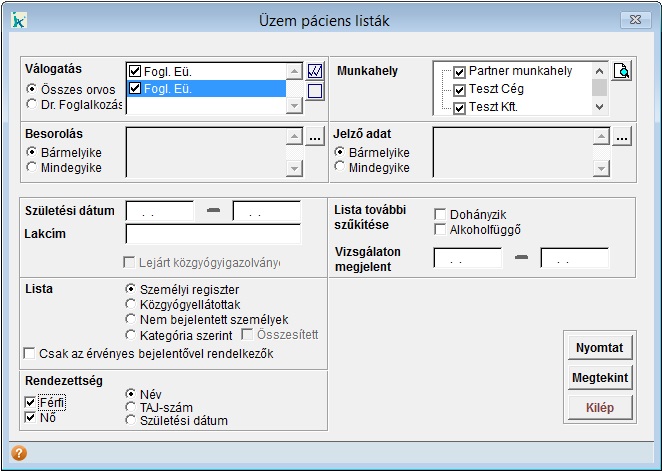The width and height of the screenshot is (662, 471).
Task: Select the Közgyógyellátottak list option
Action: click(131, 303)
